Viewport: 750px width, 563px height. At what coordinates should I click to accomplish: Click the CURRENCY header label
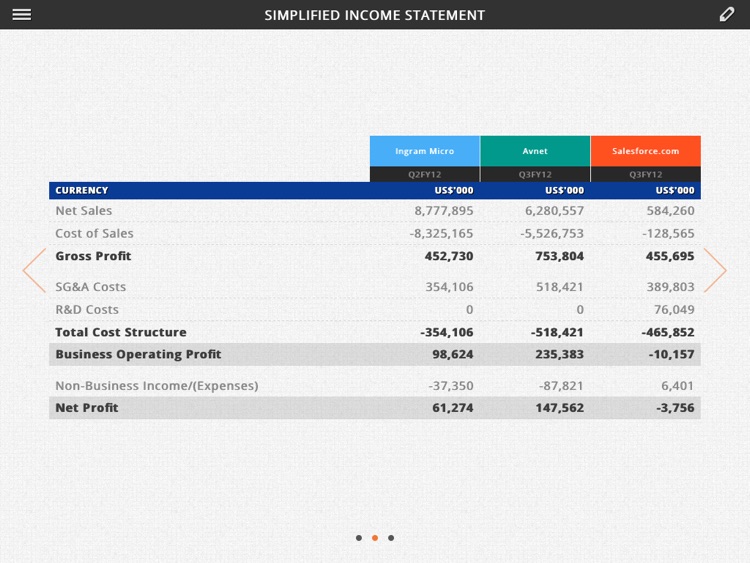click(82, 190)
